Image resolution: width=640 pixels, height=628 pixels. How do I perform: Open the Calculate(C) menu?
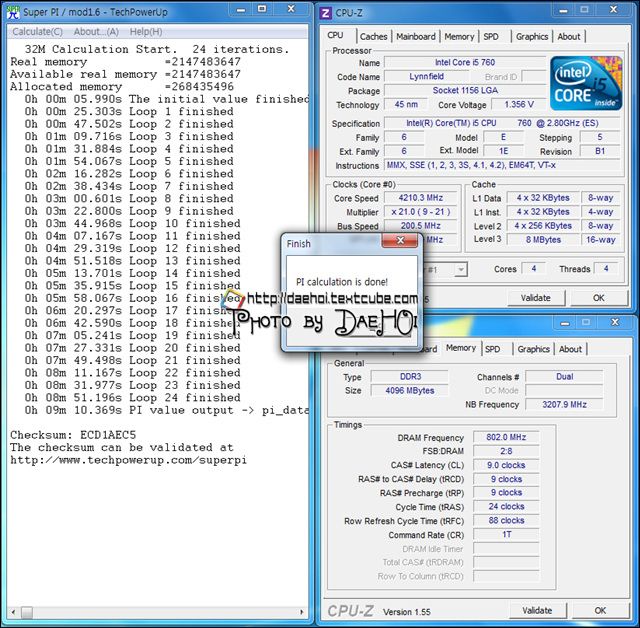coord(38,32)
